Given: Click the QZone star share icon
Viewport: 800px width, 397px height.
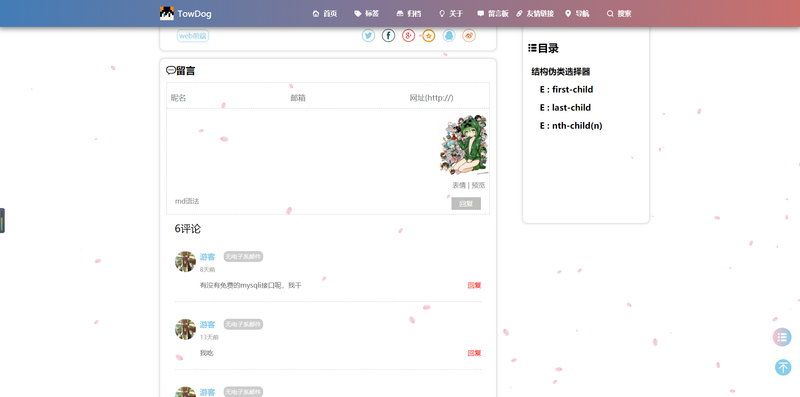Looking at the screenshot, I should (429, 36).
